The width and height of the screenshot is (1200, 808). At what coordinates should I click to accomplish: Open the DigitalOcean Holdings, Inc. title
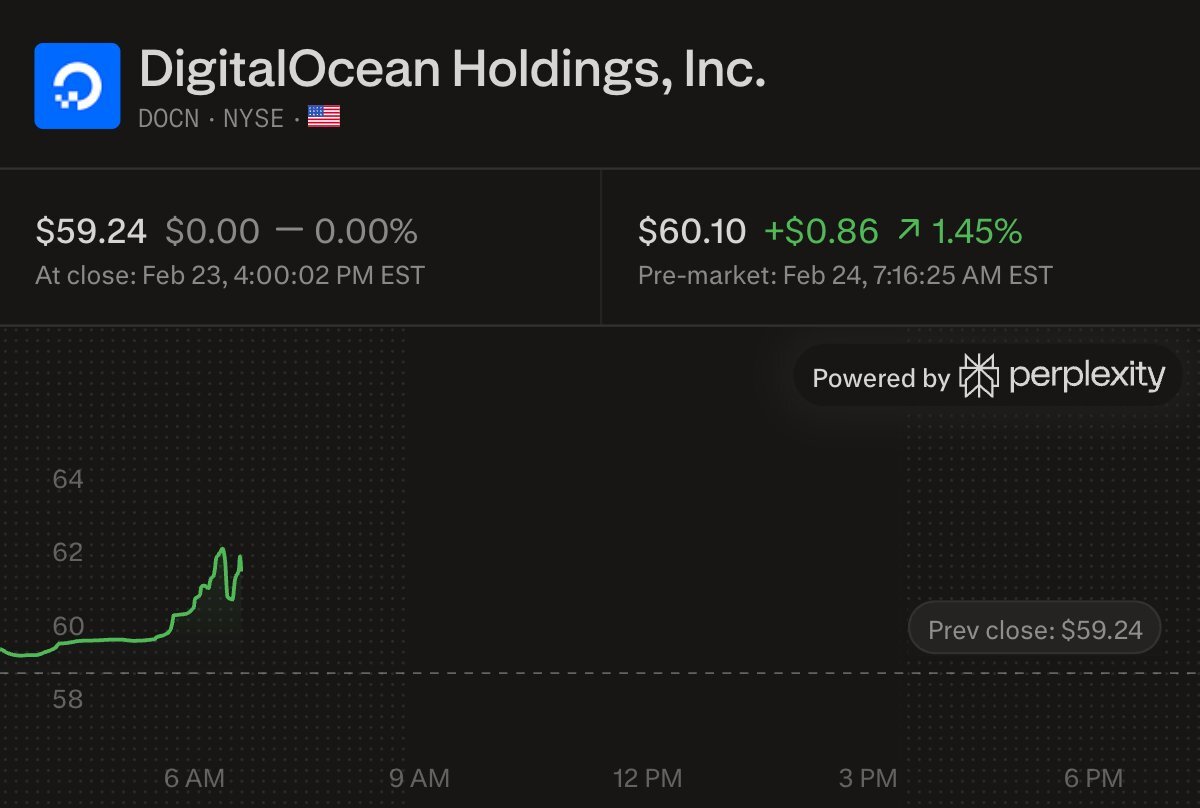[x=452, y=70]
